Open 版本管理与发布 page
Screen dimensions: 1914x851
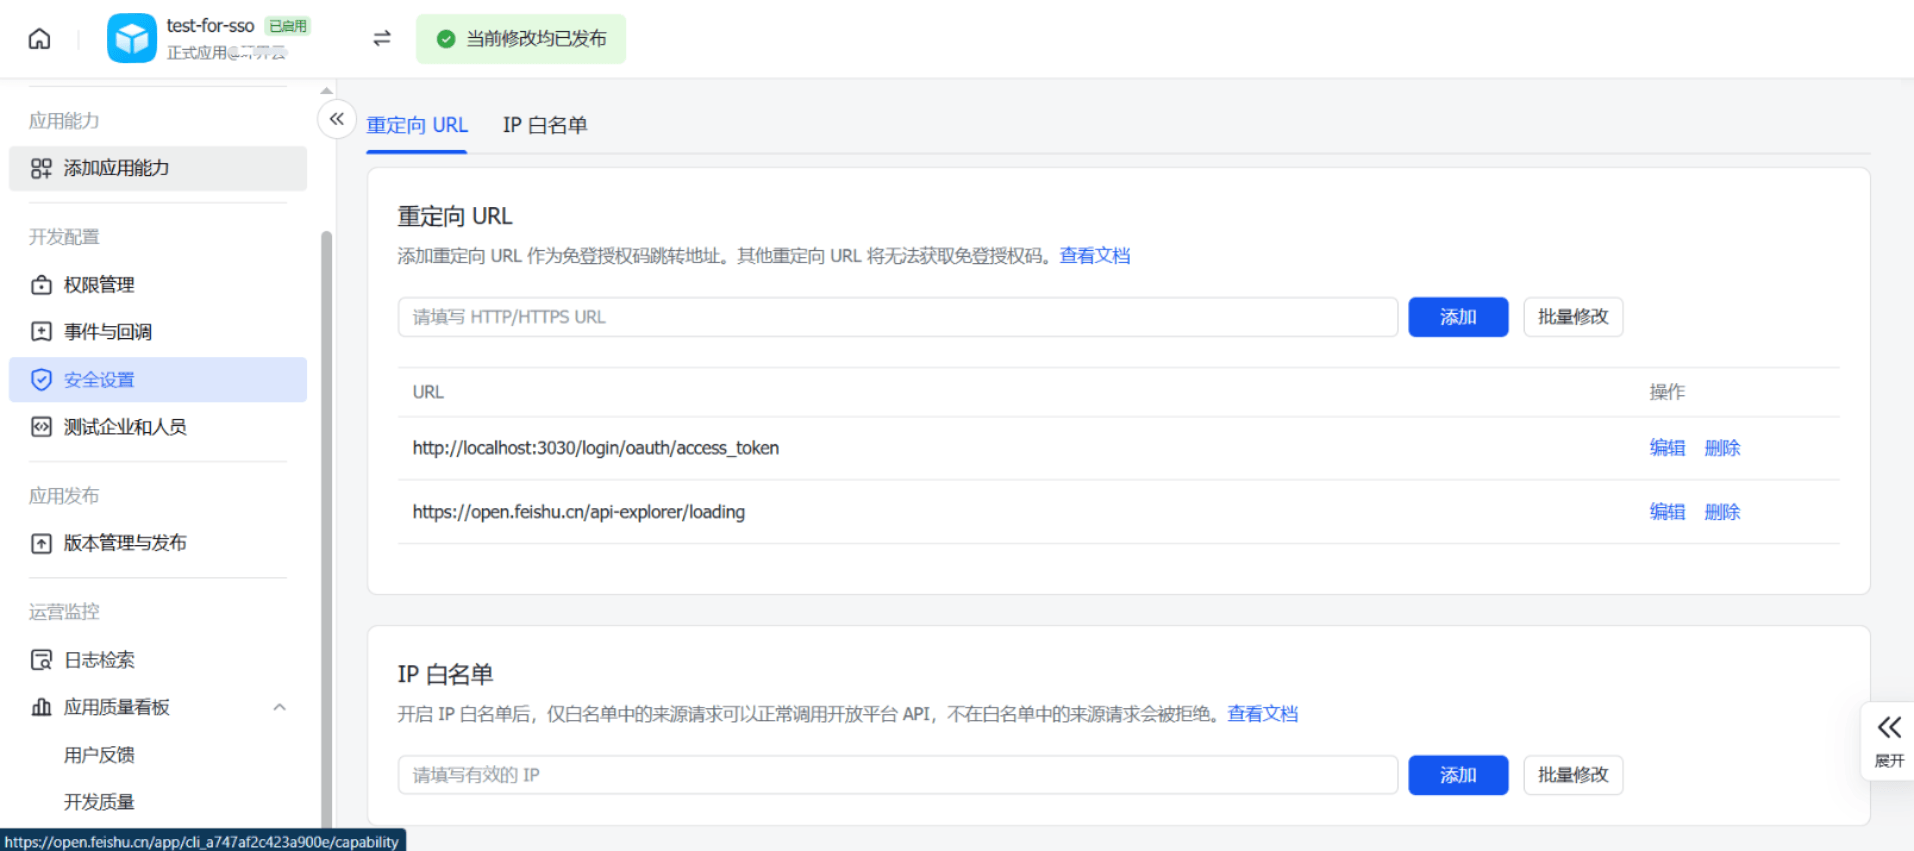(125, 543)
